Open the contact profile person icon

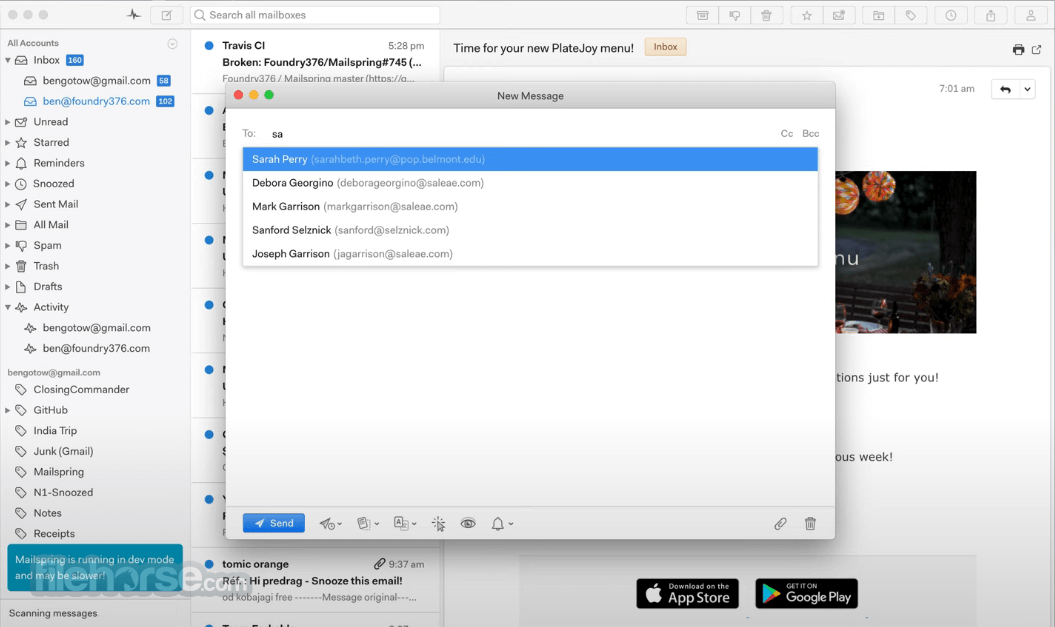(1031, 15)
